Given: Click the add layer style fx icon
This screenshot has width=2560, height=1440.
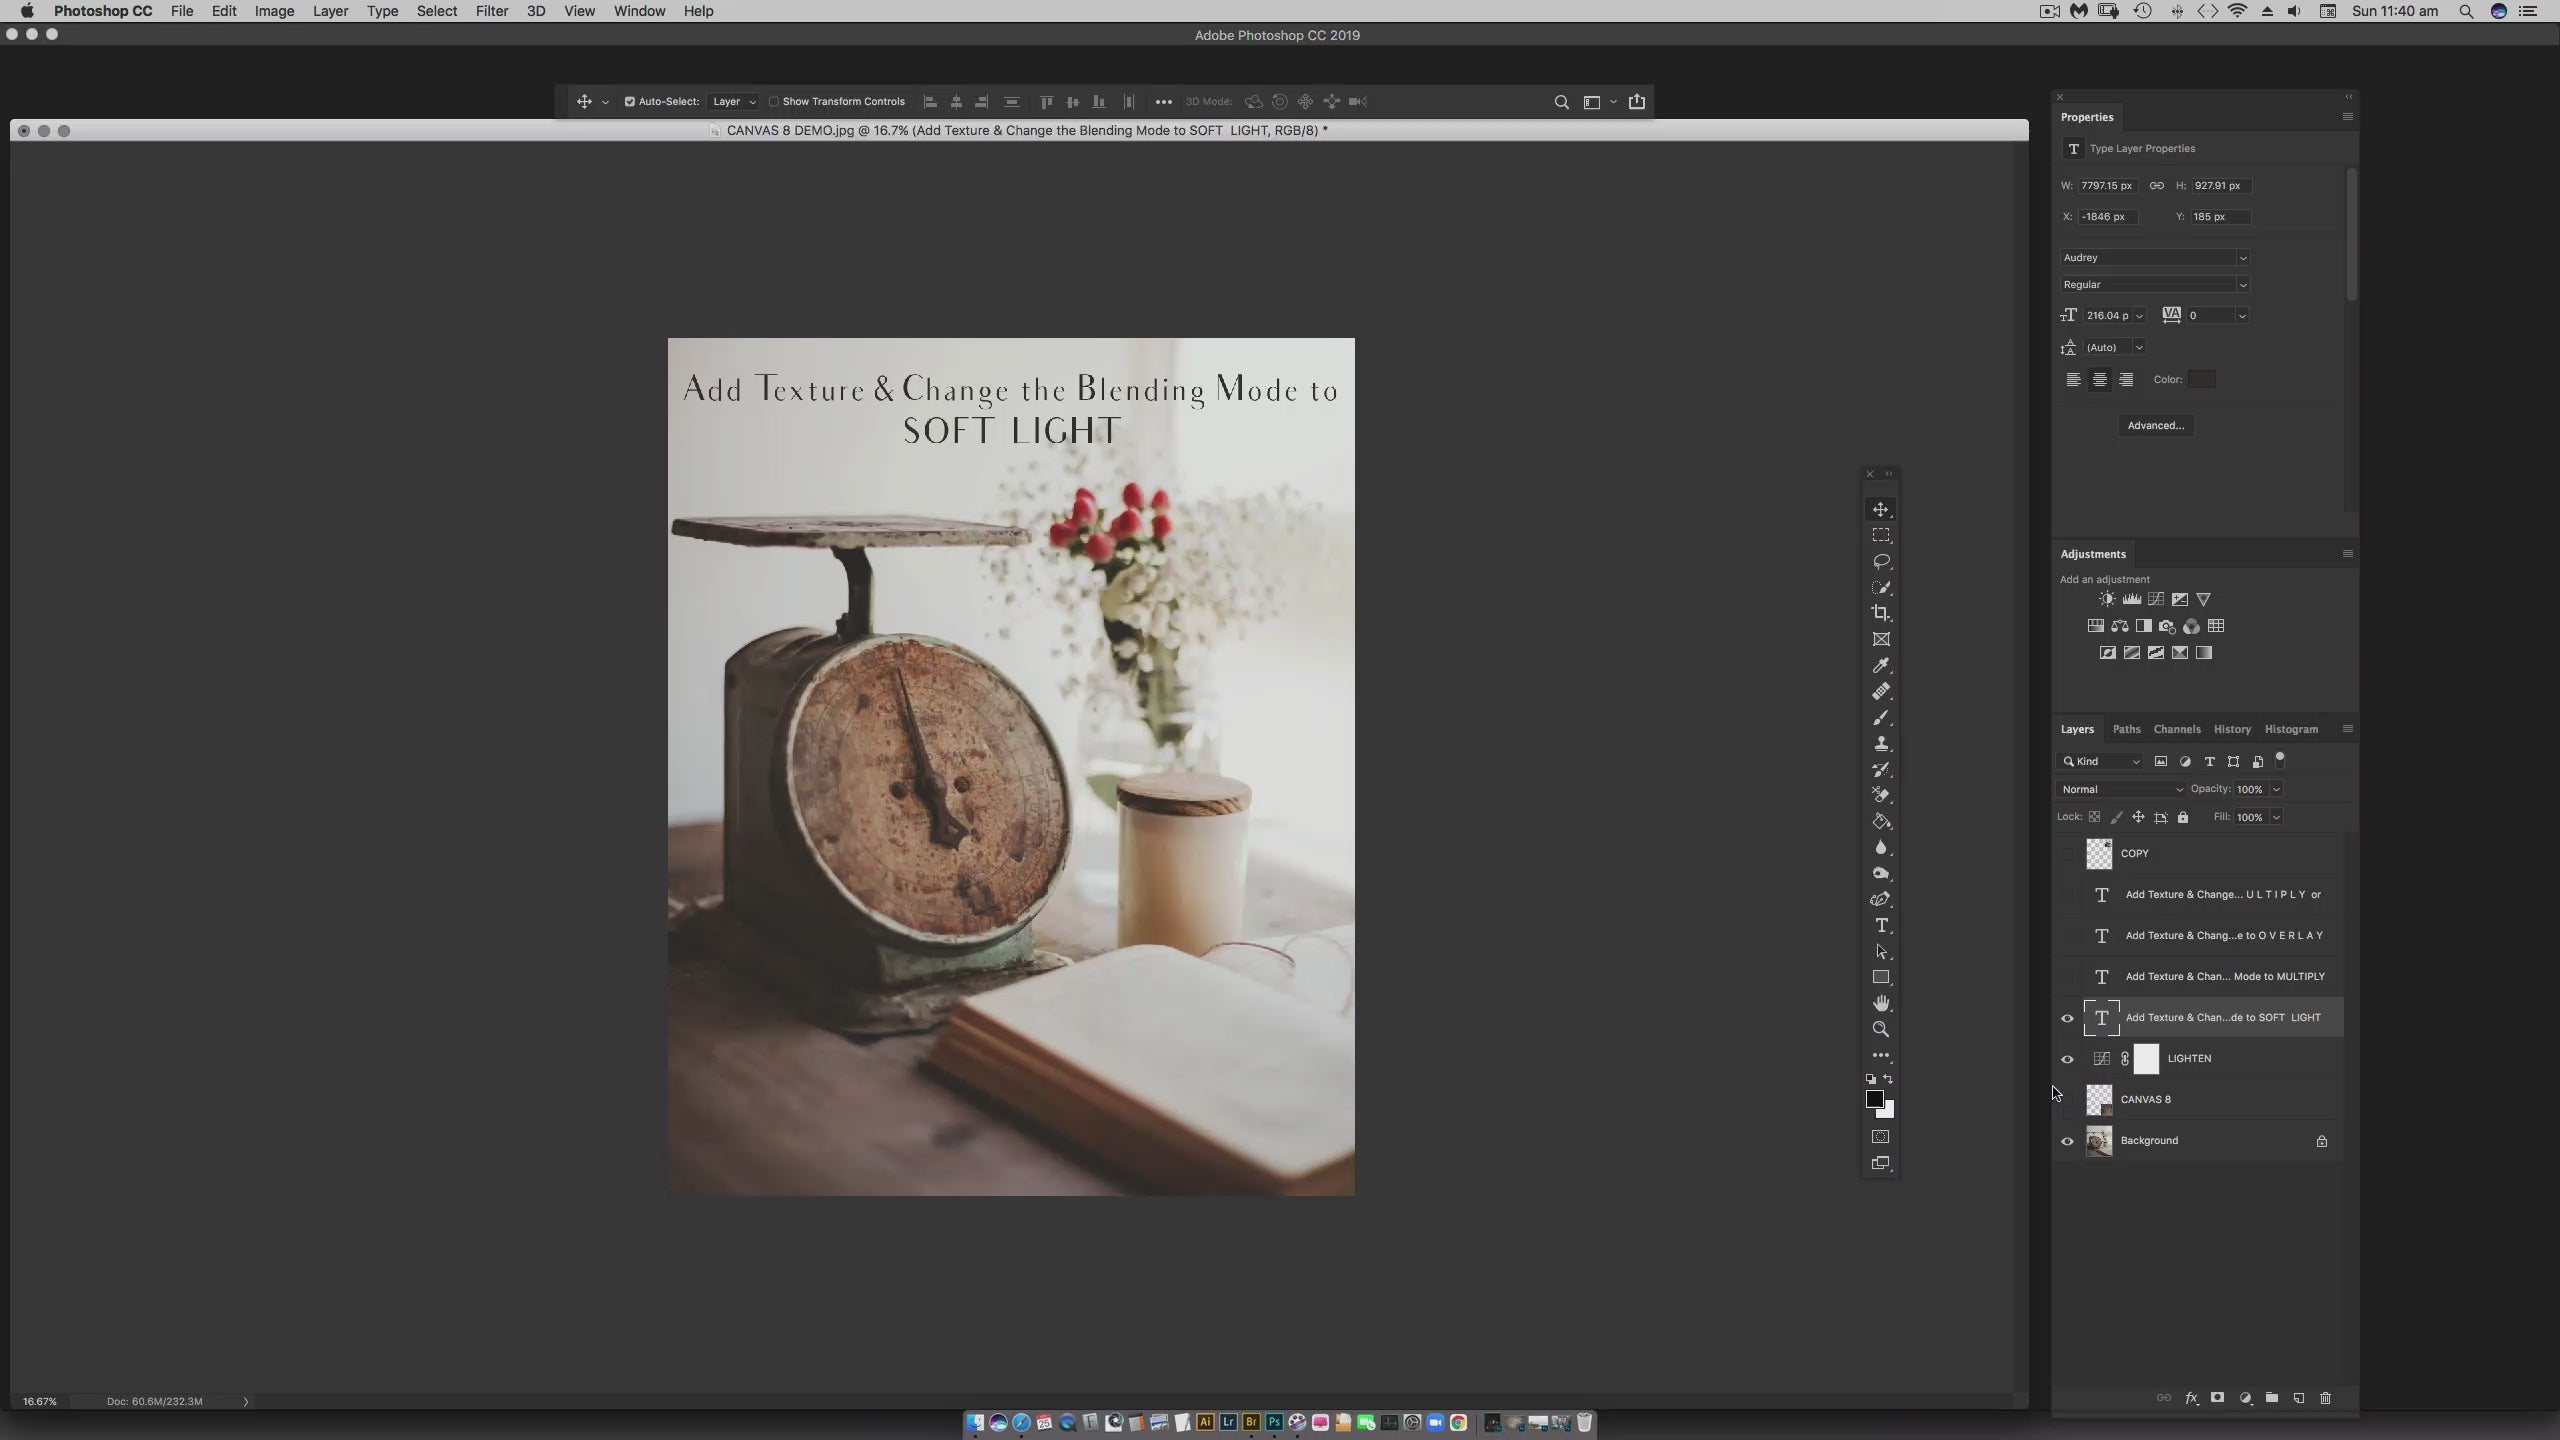Looking at the screenshot, I should [x=2191, y=1398].
